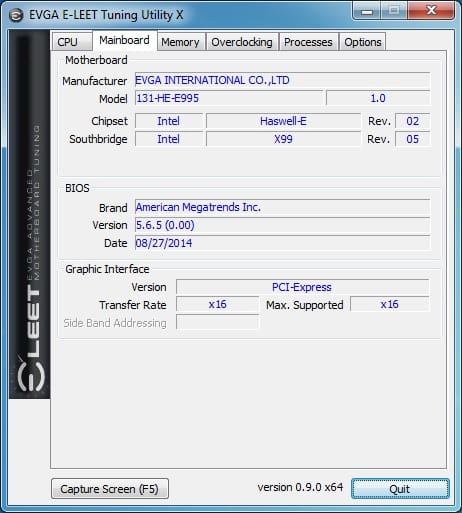Go to the Overclocking tab

pos(242,42)
